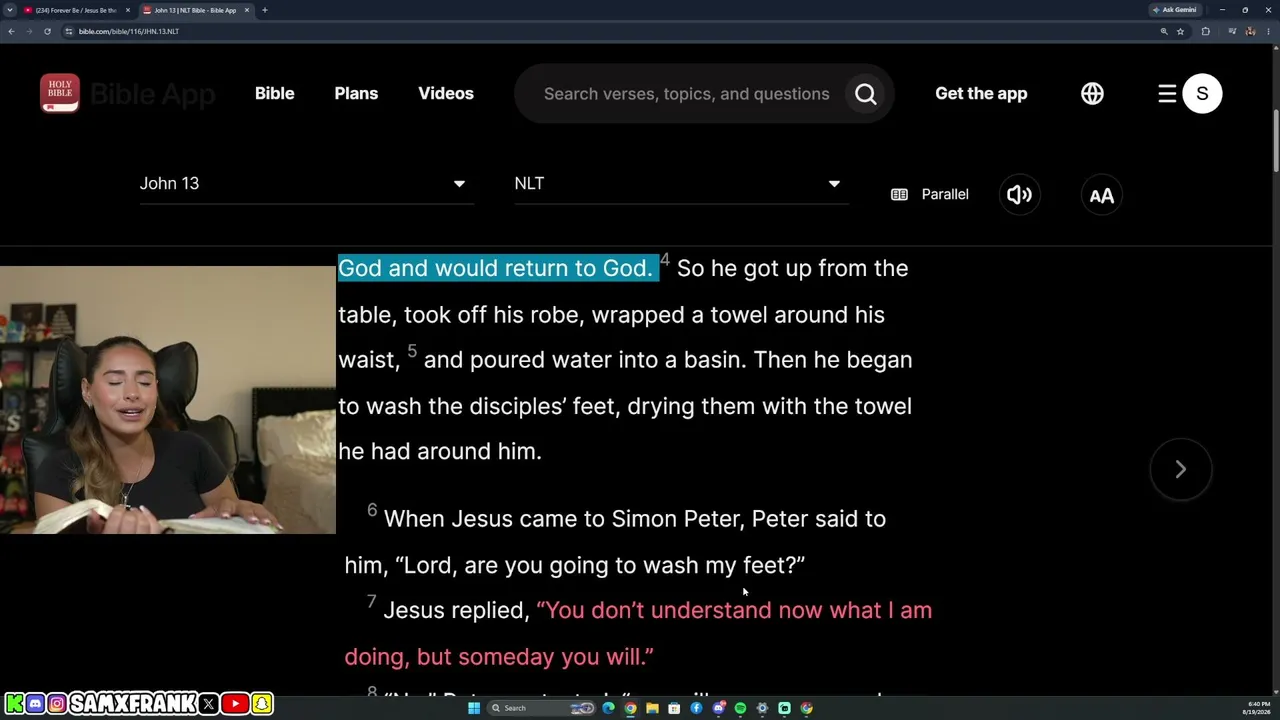Open the browser extensions puzzle icon
The width and height of the screenshot is (1280, 720).
1205,31
